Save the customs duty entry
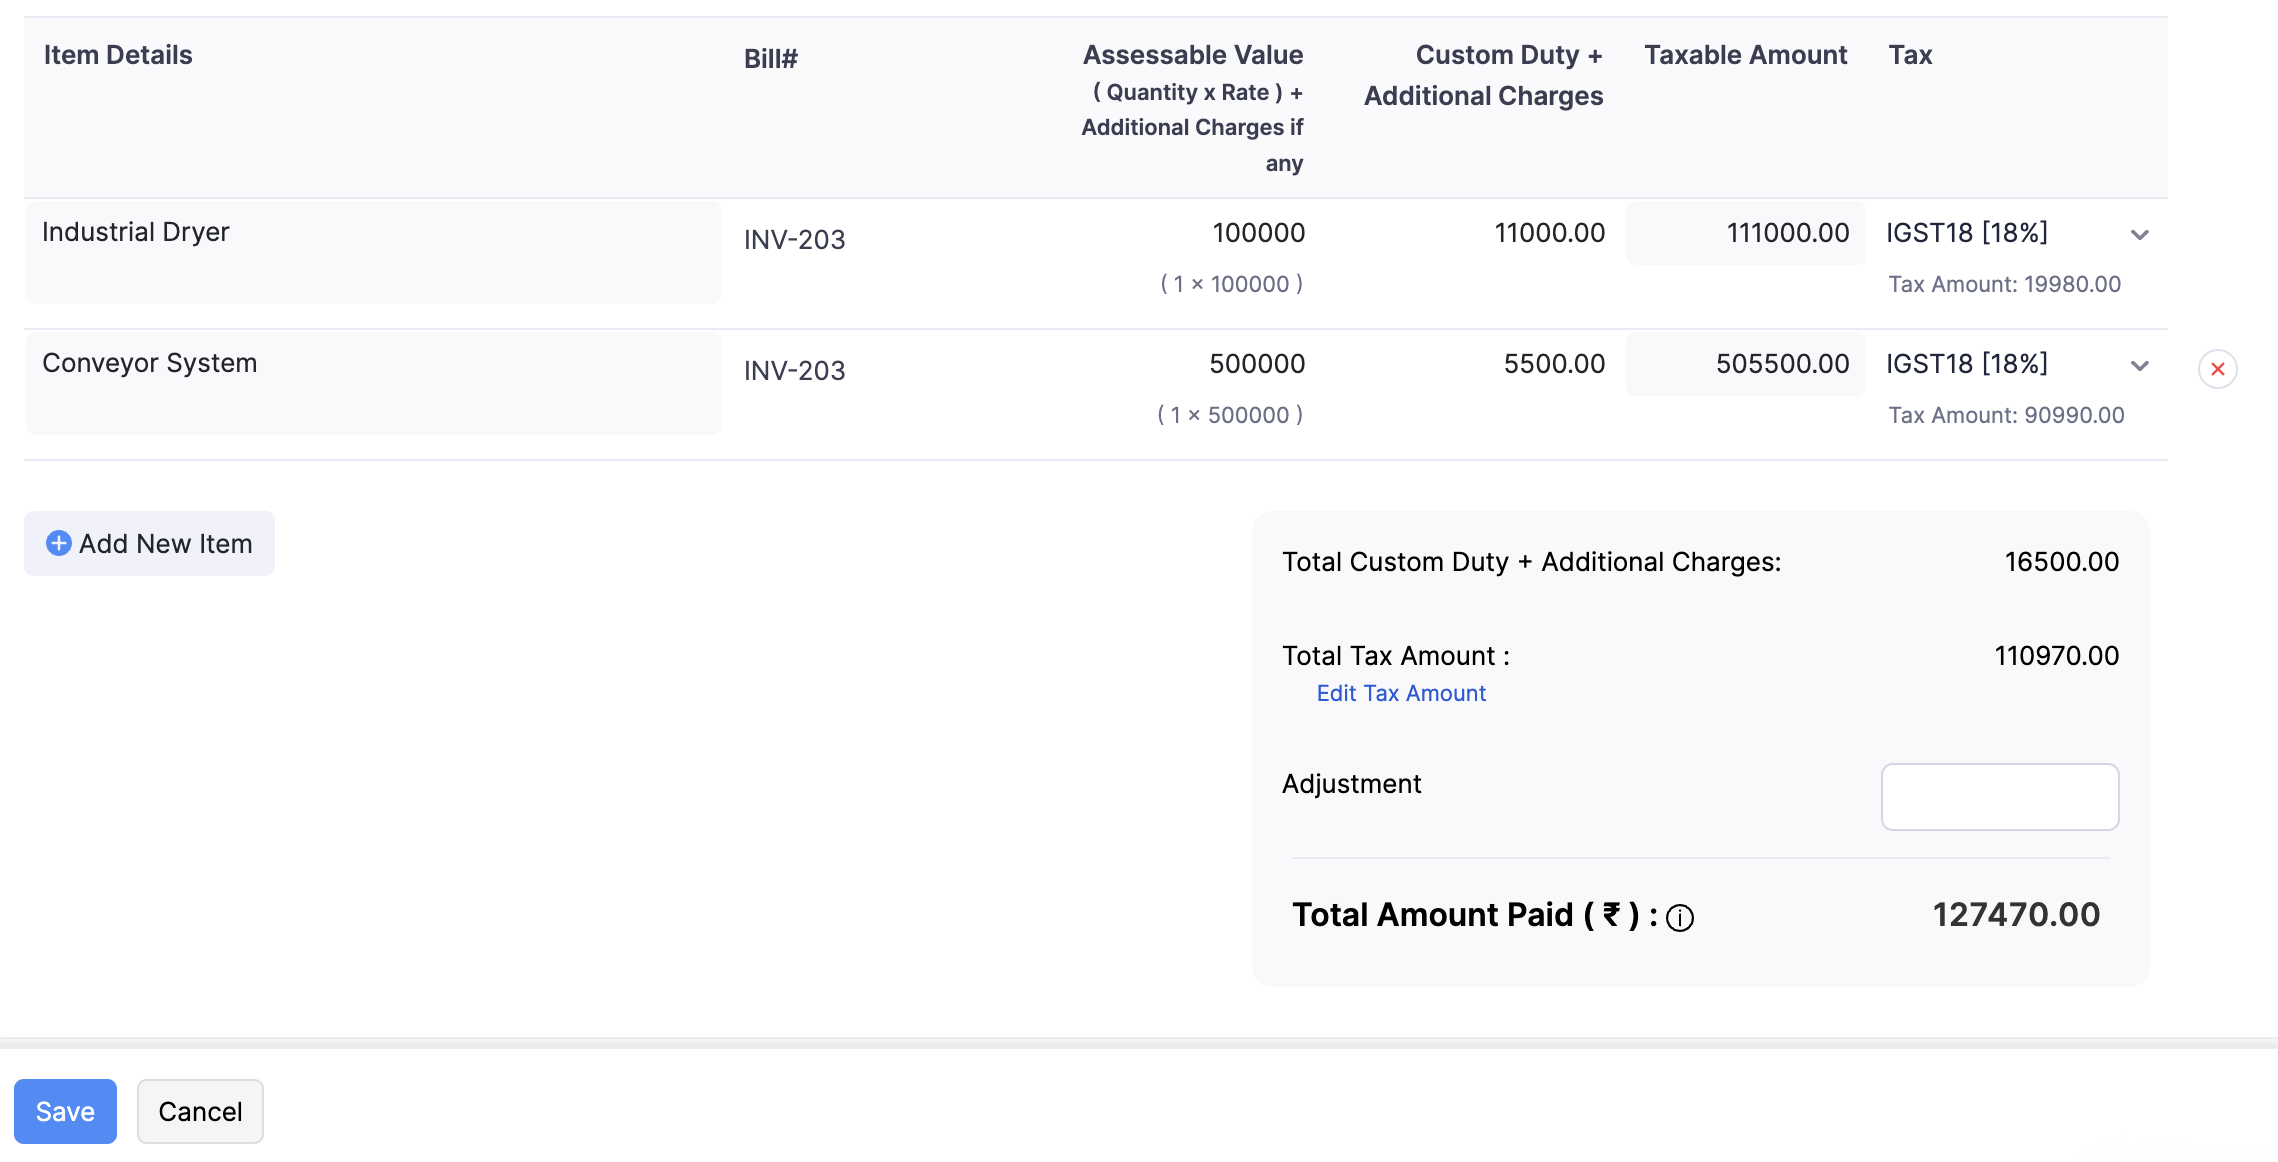This screenshot has height=1162, width=2278. (x=65, y=1111)
